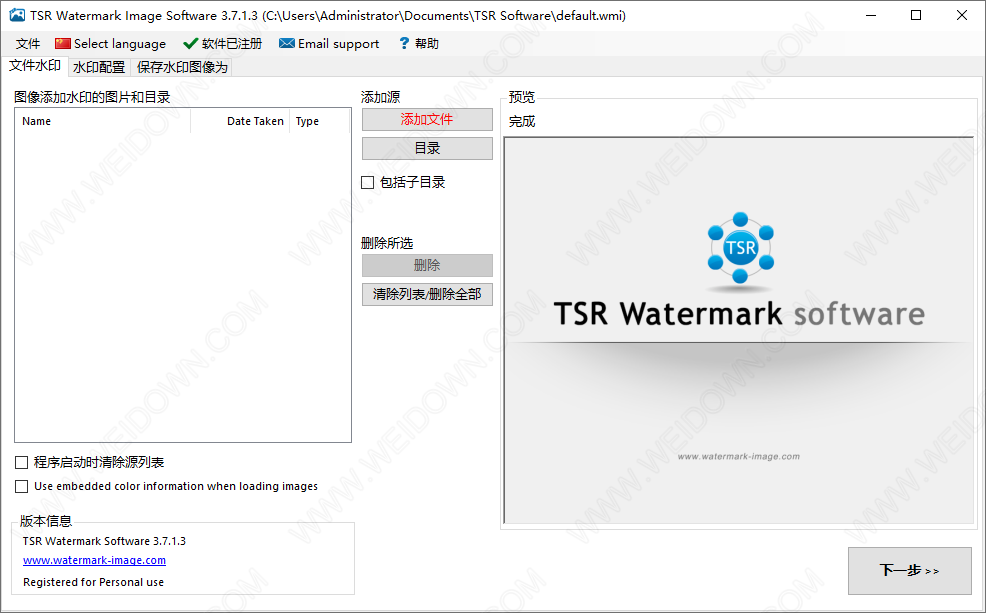Click the blue question mark help icon

point(404,43)
